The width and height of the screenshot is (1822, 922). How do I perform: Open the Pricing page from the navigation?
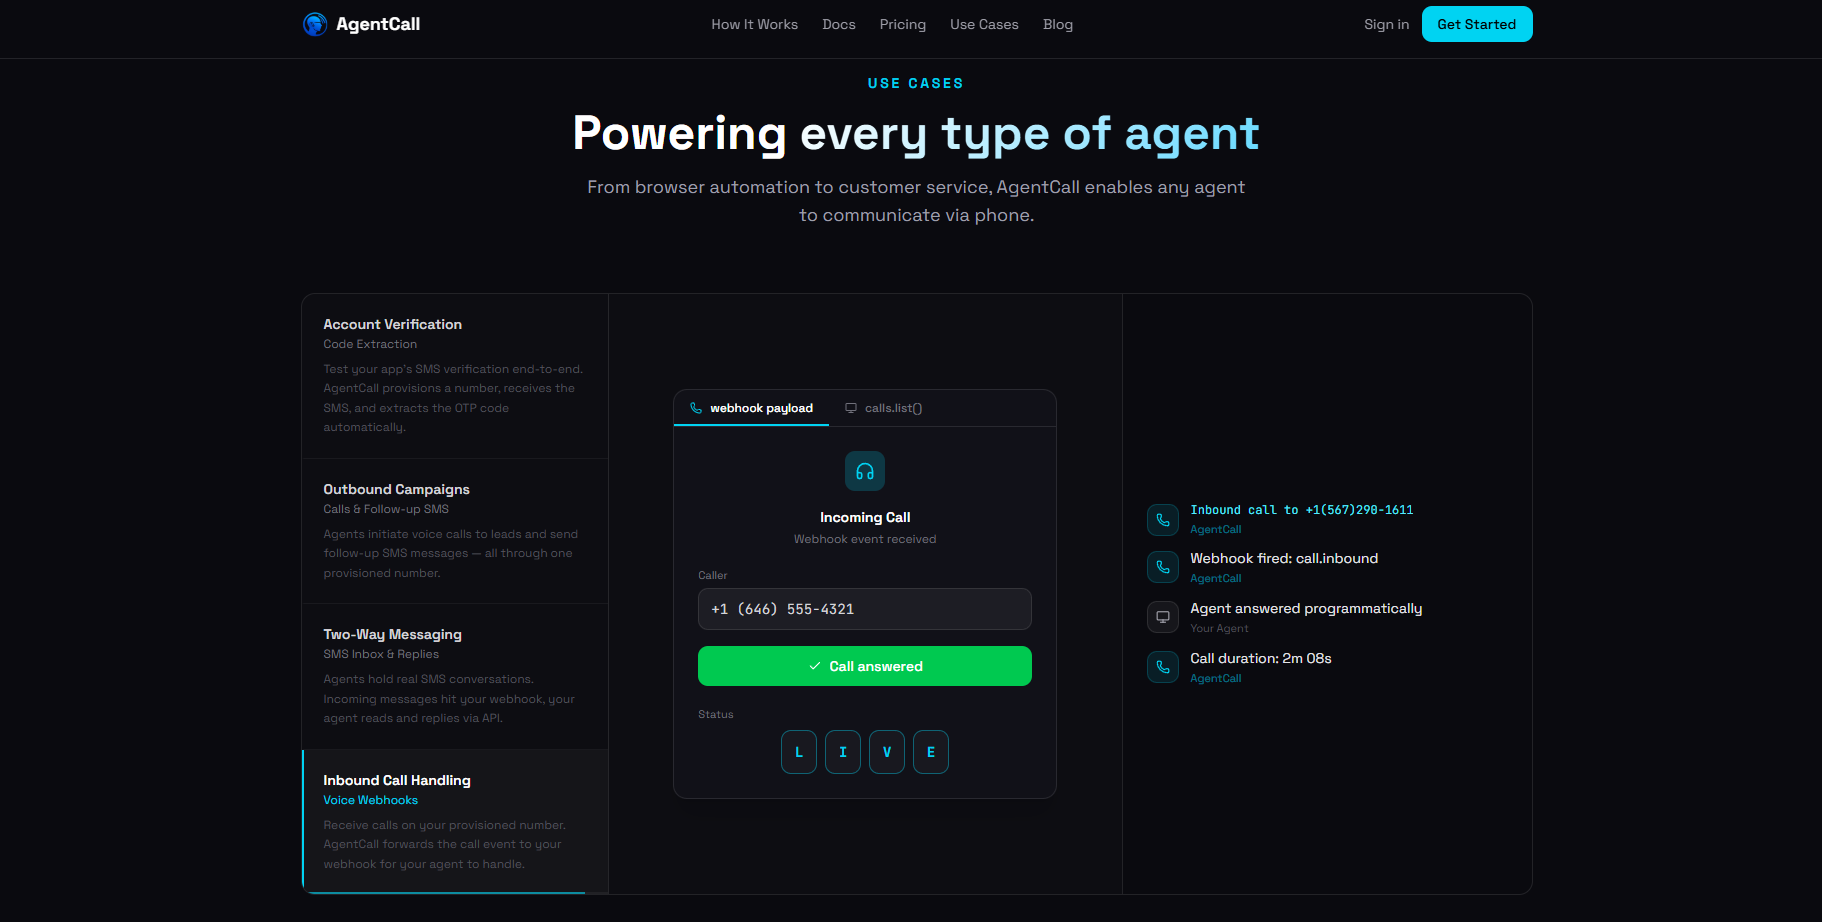(902, 24)
